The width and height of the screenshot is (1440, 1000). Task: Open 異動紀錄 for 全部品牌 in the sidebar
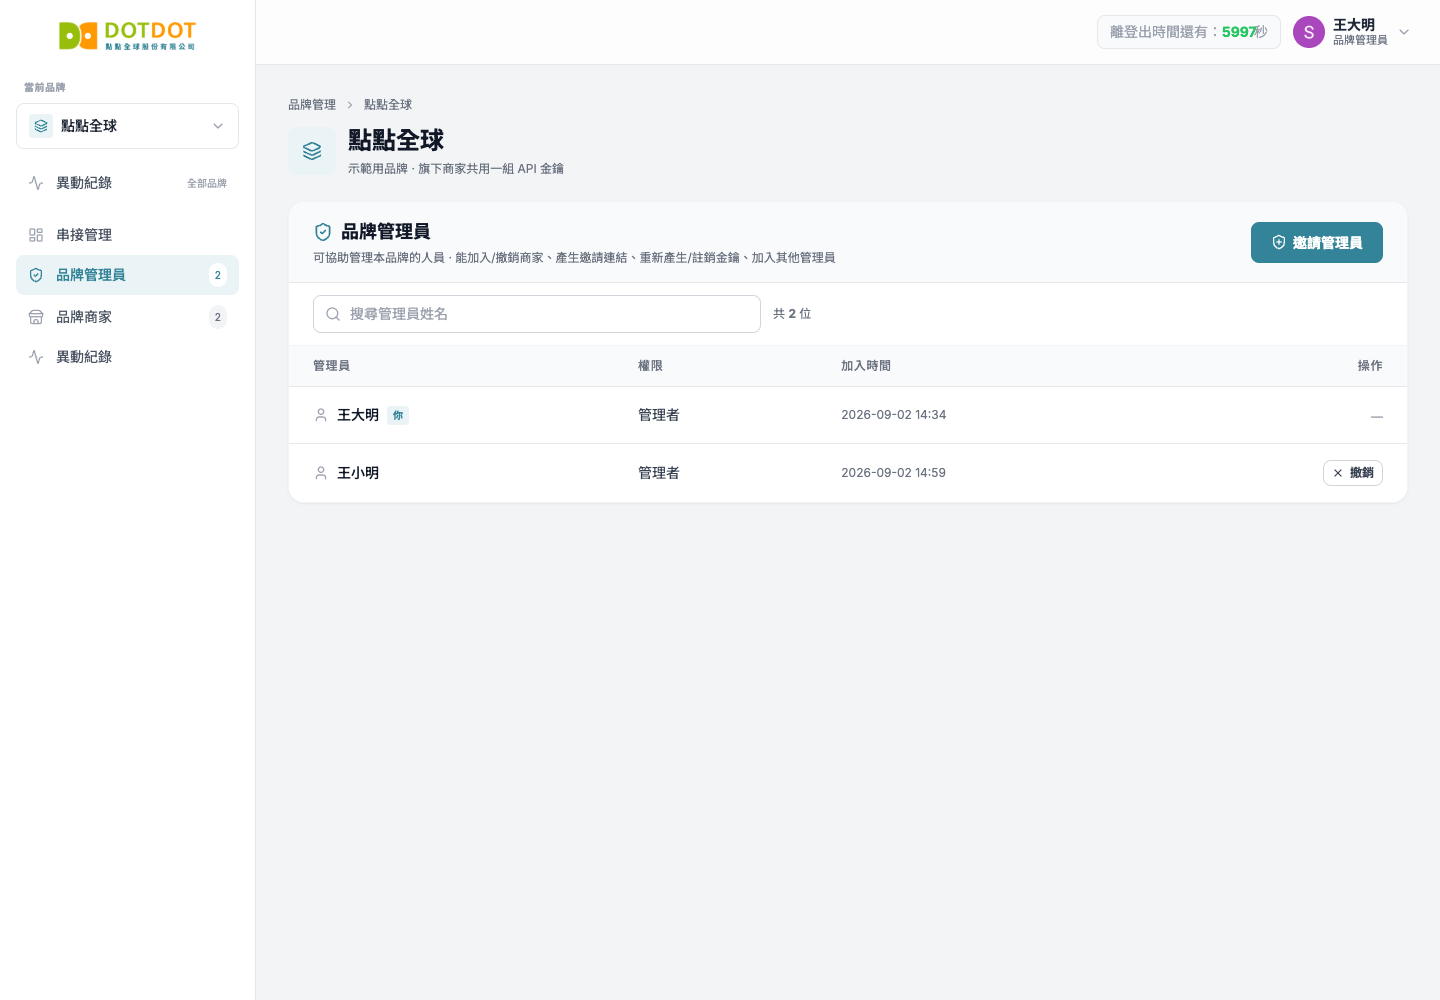[x=127, y=183]
